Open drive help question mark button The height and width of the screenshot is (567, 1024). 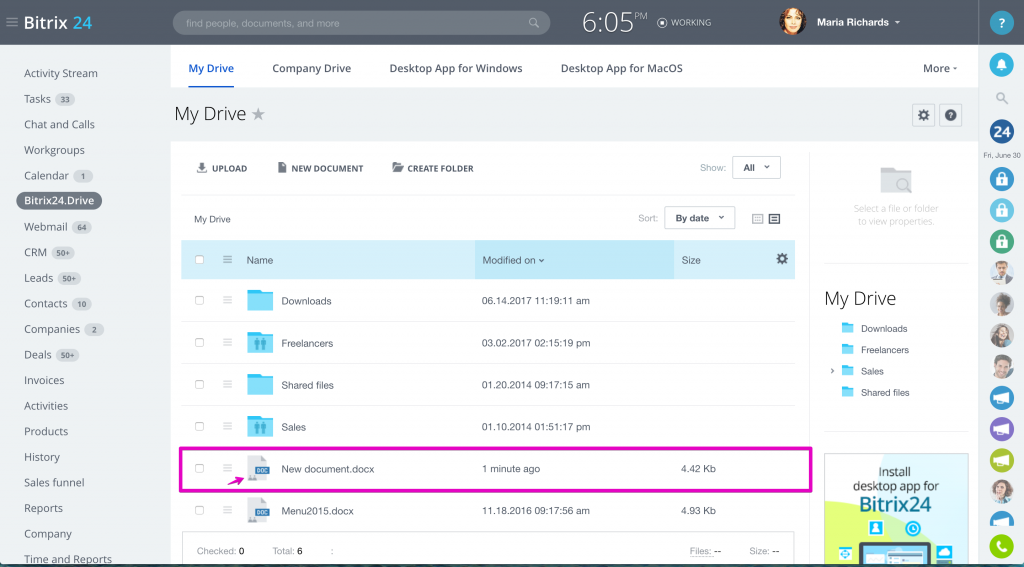click(950, 115)
